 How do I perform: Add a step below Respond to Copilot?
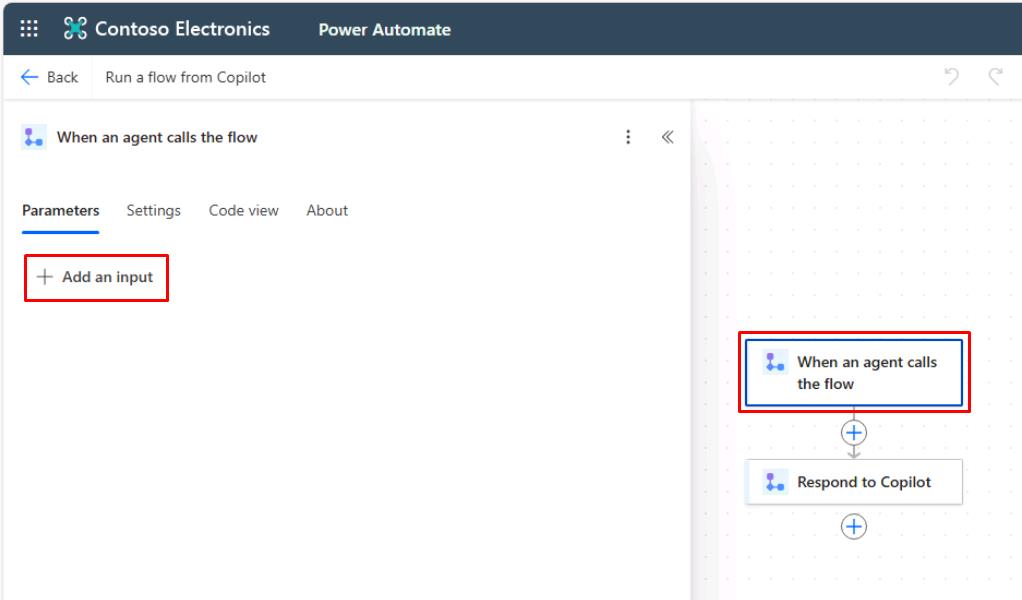pos(854,526)
